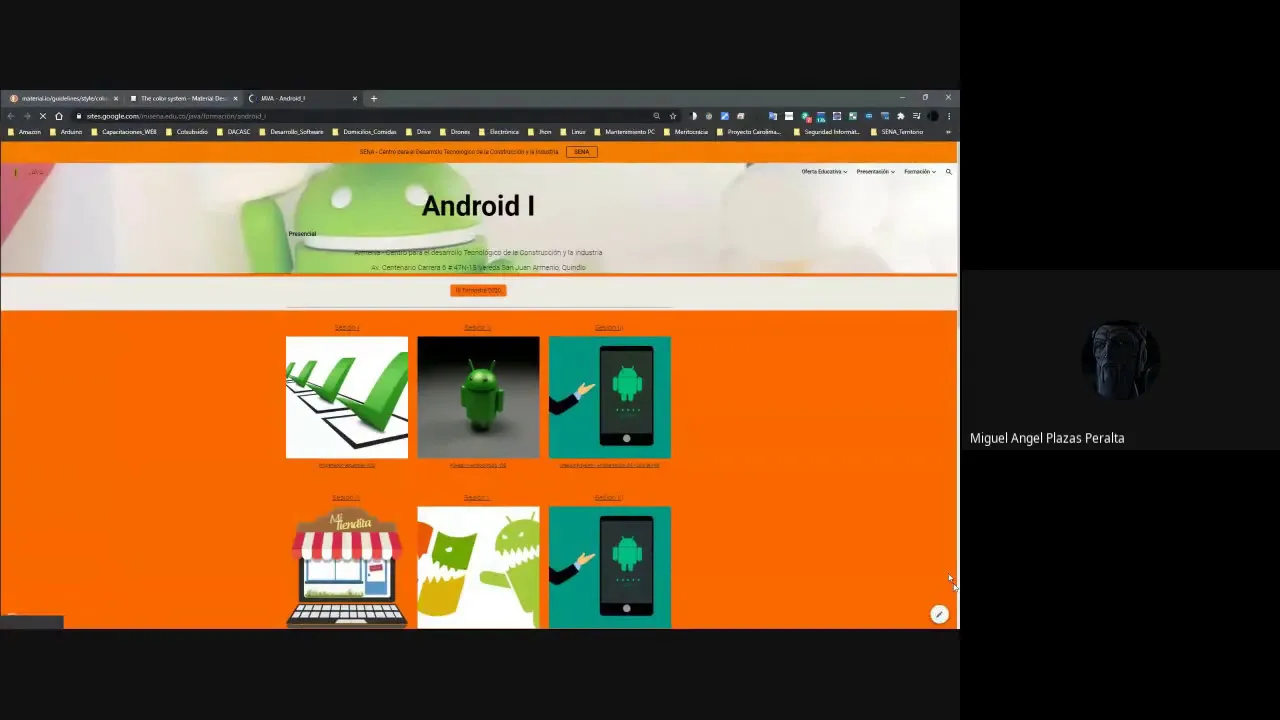Stop loading the page with the X button
The width and height of the screenshot is (1280, 720).
tap(42, 116)
